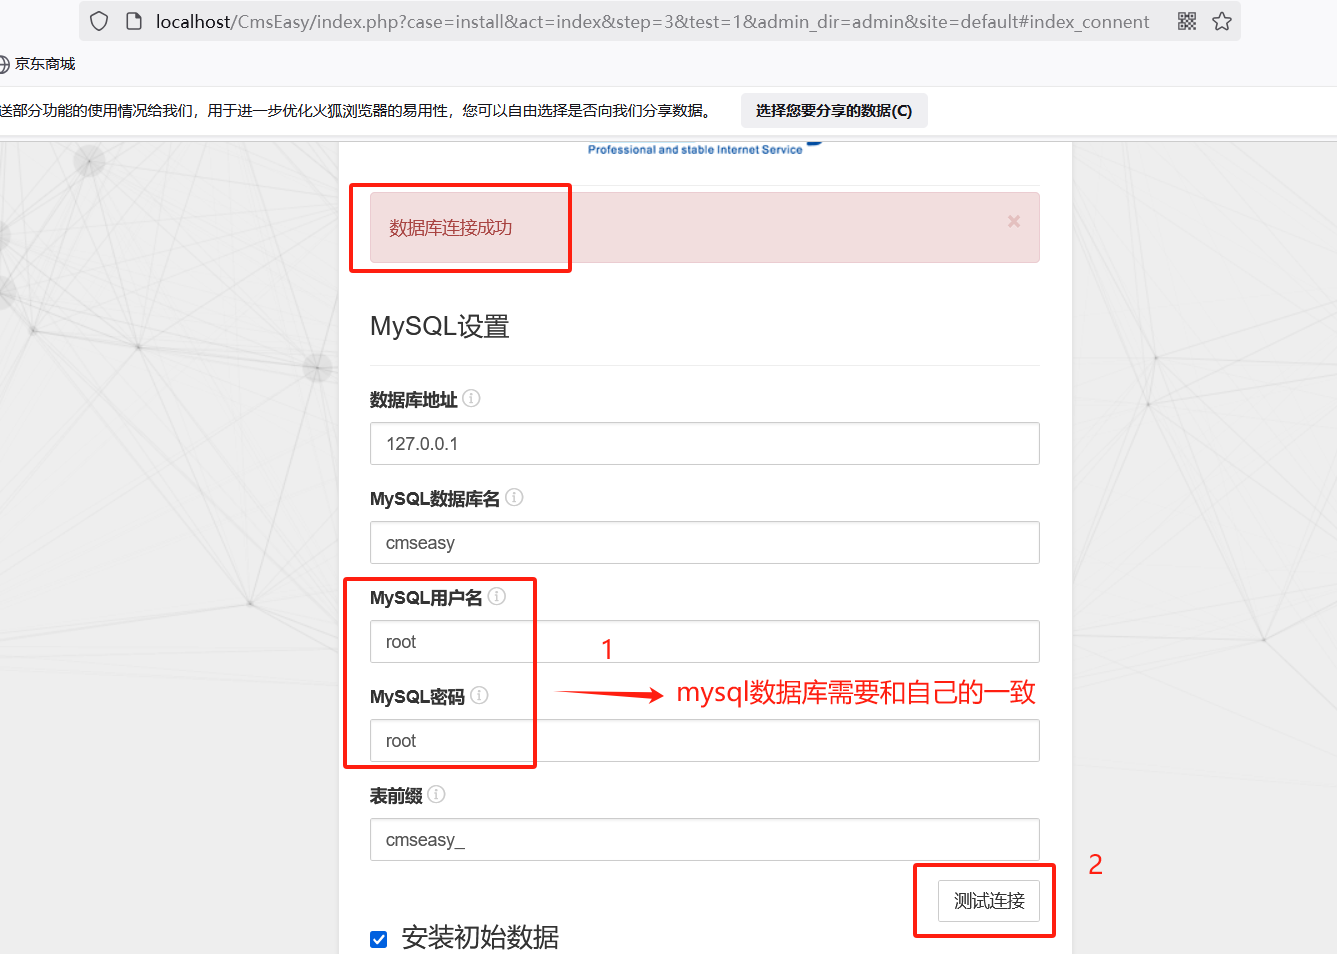This screenshot has width=1337, height=954.
Task: Click the info icon beside MySQL数据库名
Action: tap(514, 497)
